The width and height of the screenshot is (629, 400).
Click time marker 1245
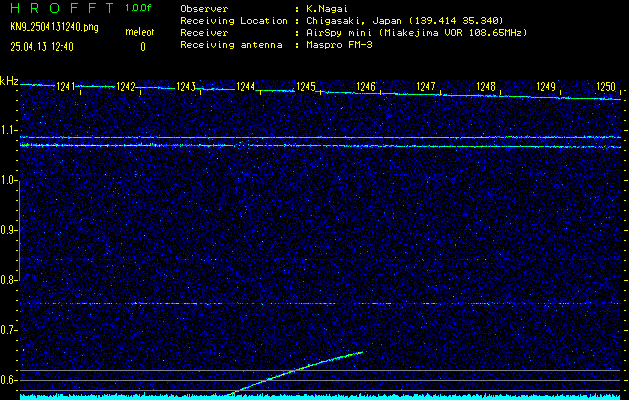point(306,86)
